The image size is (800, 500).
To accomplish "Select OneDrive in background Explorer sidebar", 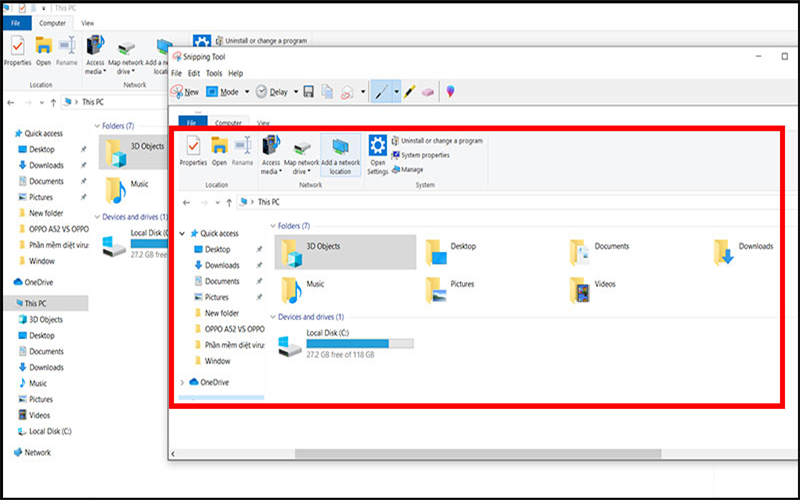I will pyautogui.click(x=34, y=282).
